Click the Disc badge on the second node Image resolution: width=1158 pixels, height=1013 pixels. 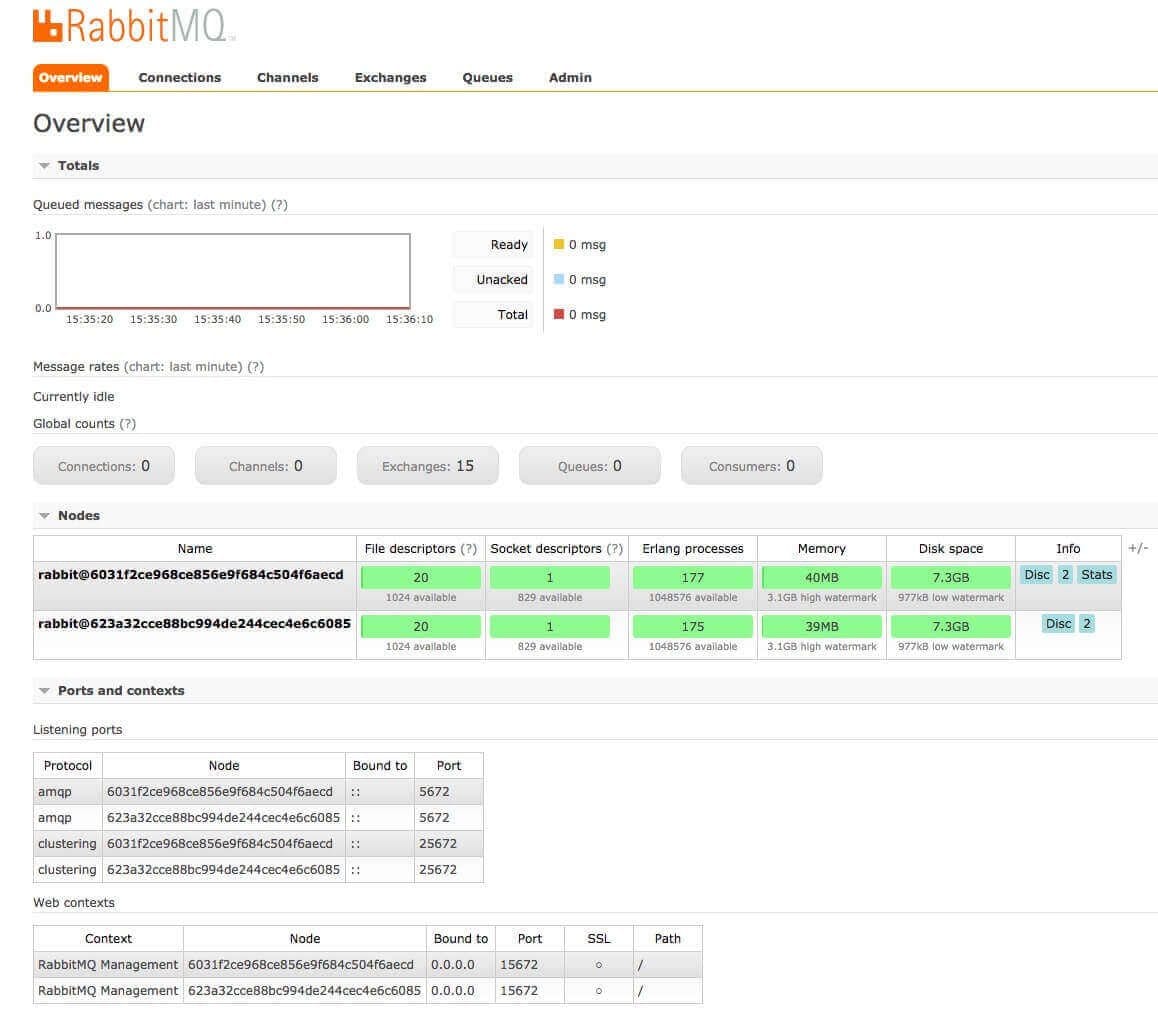point(1059,623)
